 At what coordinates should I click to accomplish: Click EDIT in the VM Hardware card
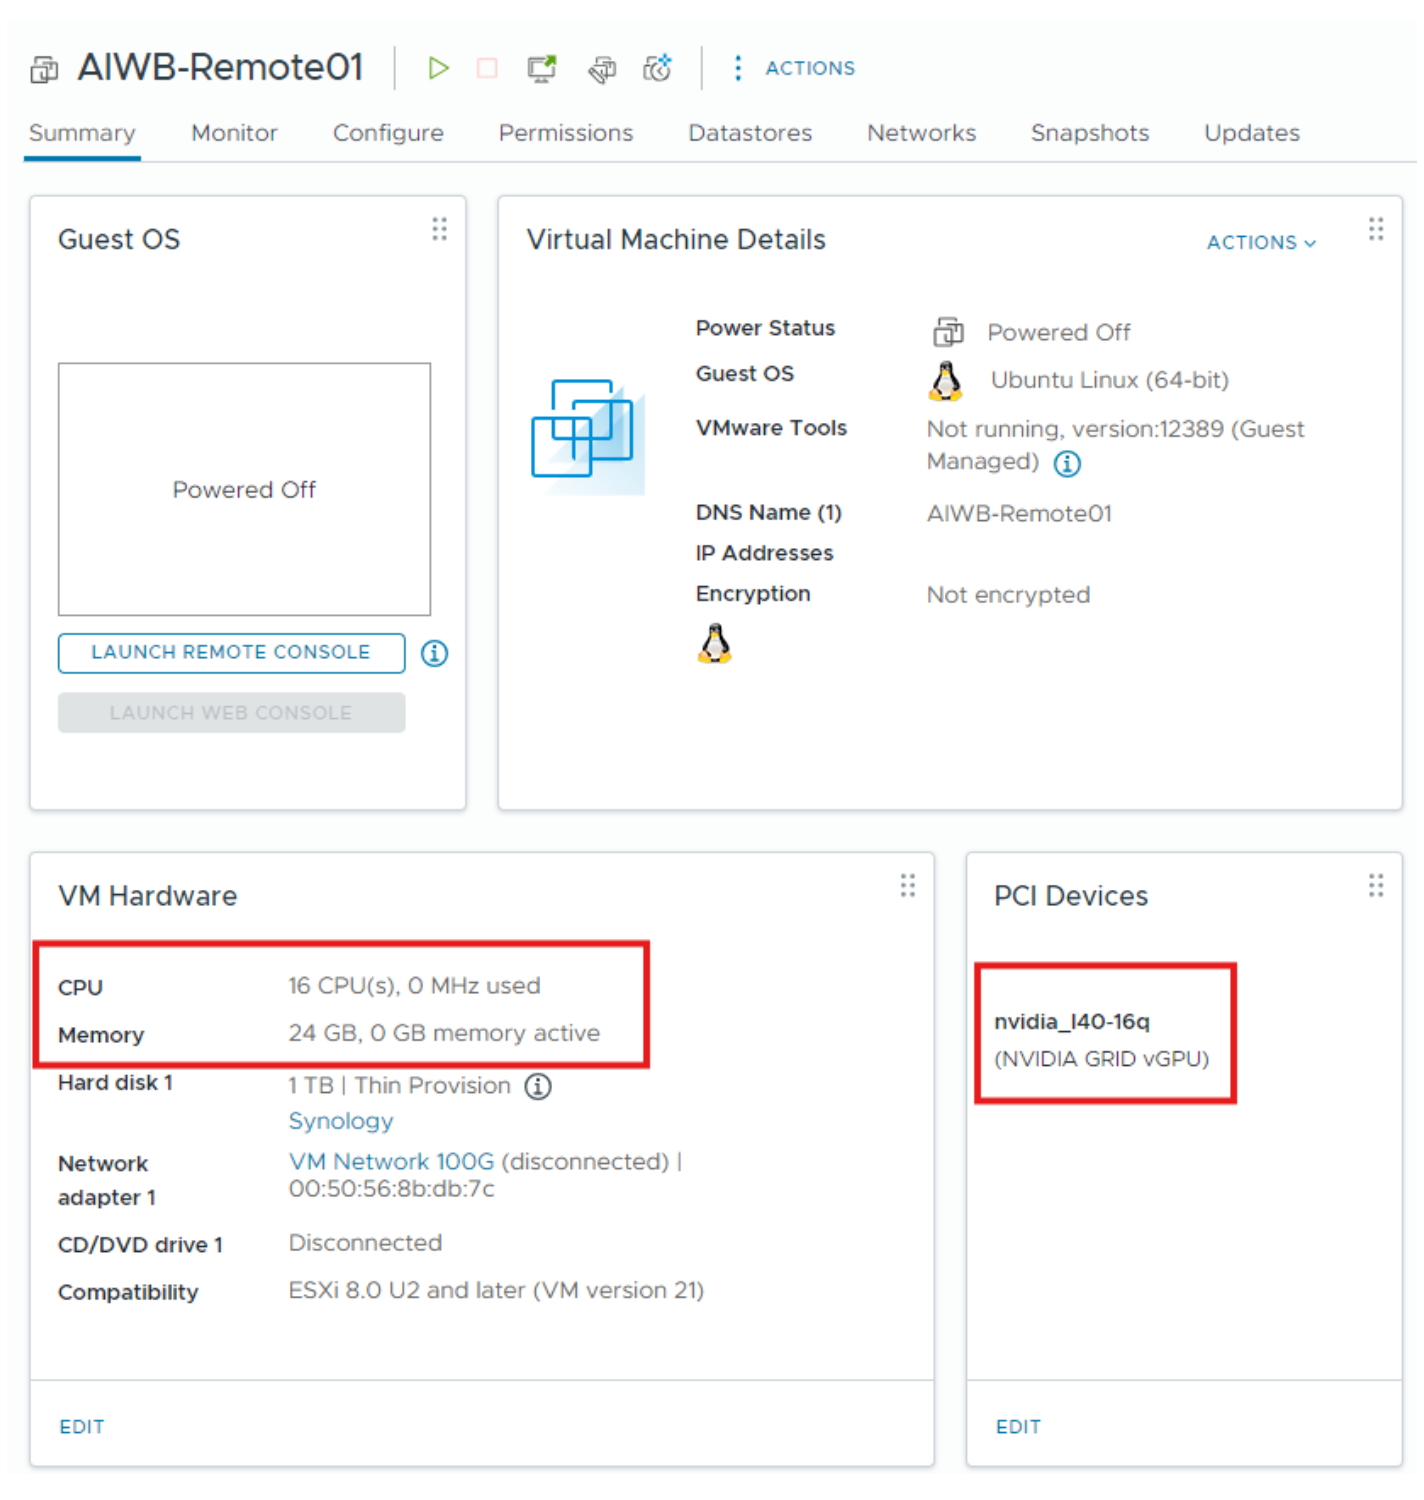82,1427
